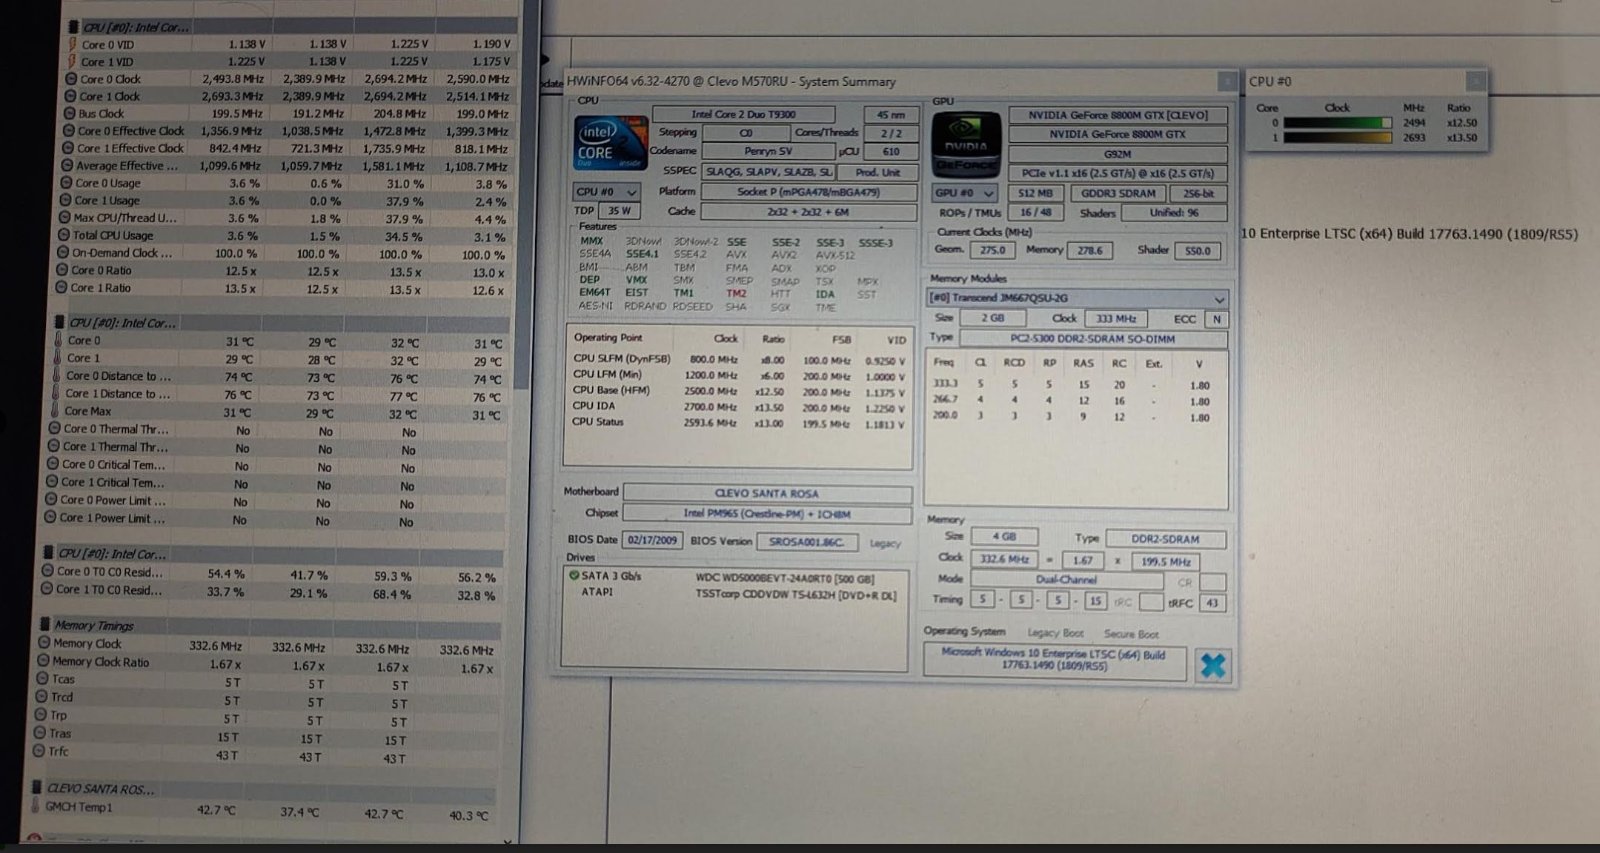Close the CPU #0 clock window
1600x853 pixels.
pyautogui.click(x=1475, y=81)
